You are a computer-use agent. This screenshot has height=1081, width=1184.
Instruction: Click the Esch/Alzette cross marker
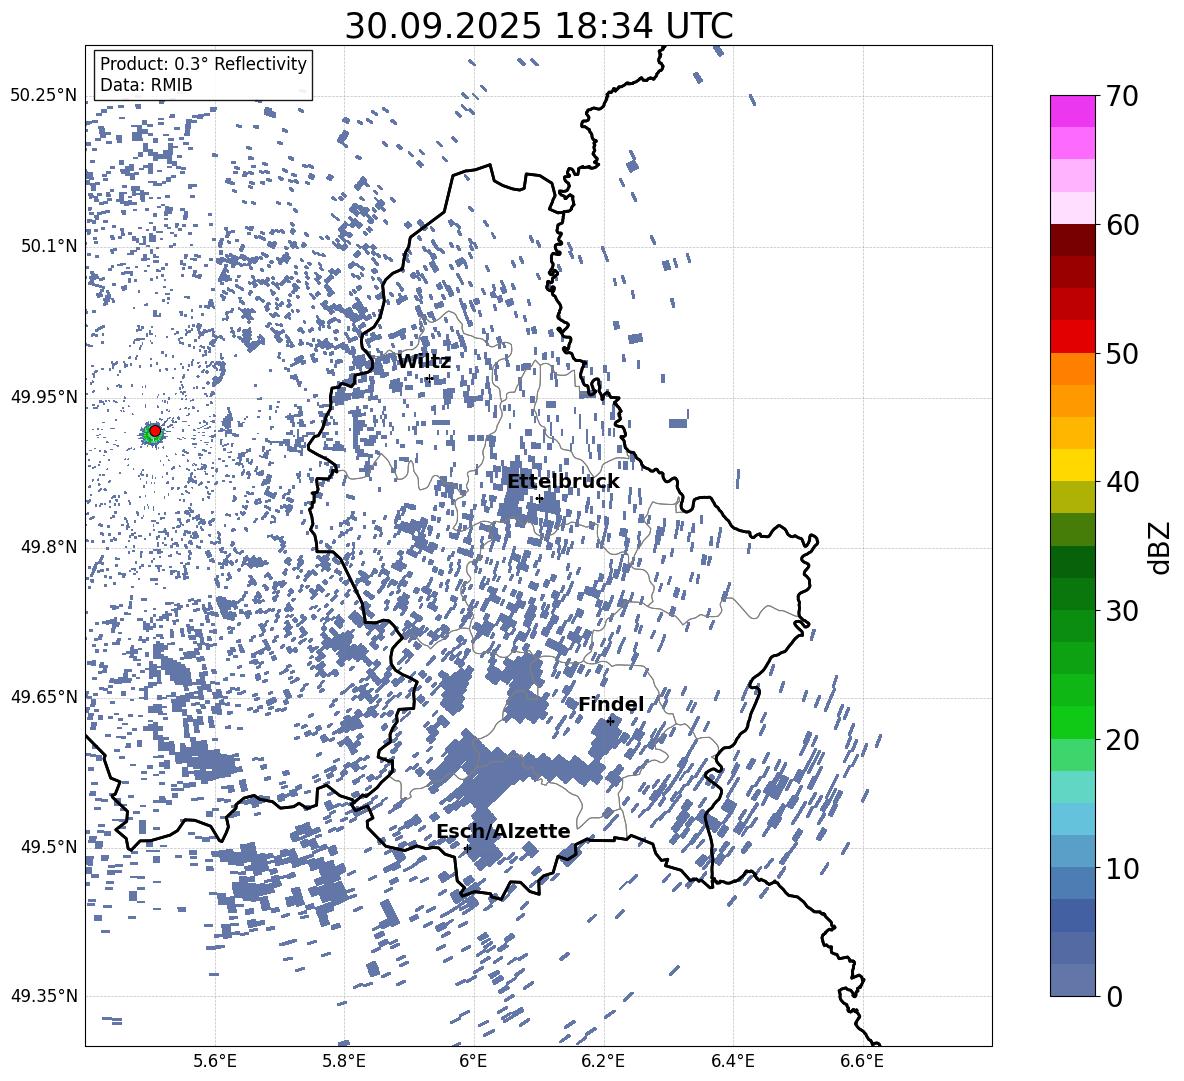467,848
